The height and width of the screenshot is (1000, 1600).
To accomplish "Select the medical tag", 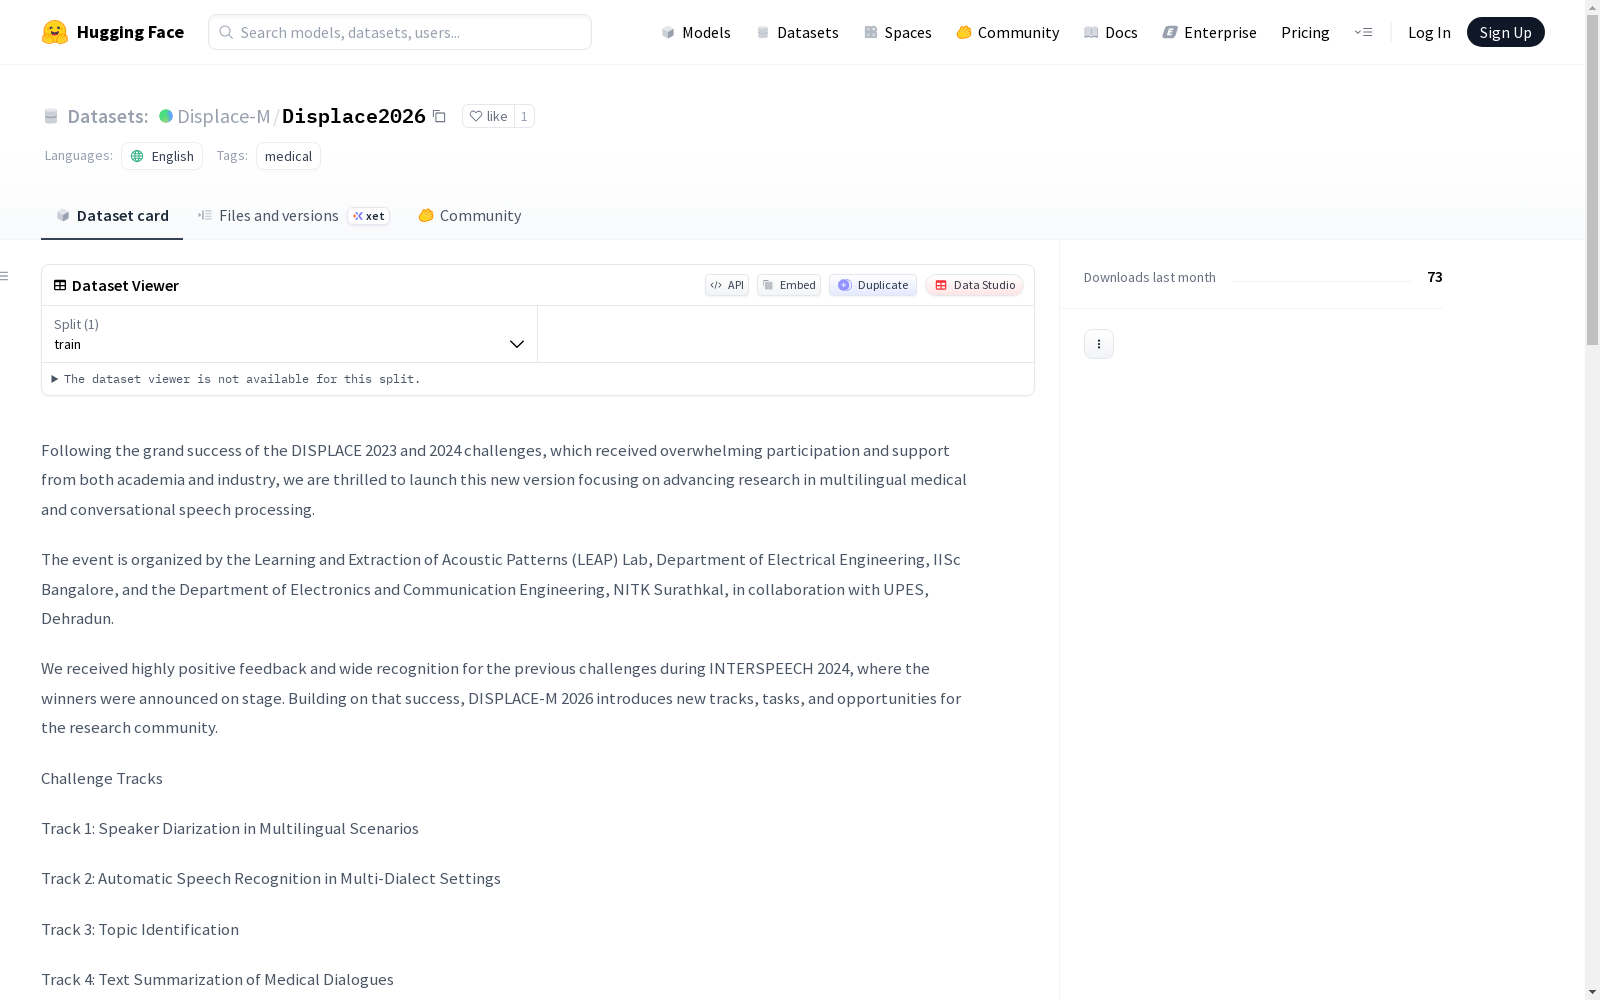I will (x=288, y=156).
